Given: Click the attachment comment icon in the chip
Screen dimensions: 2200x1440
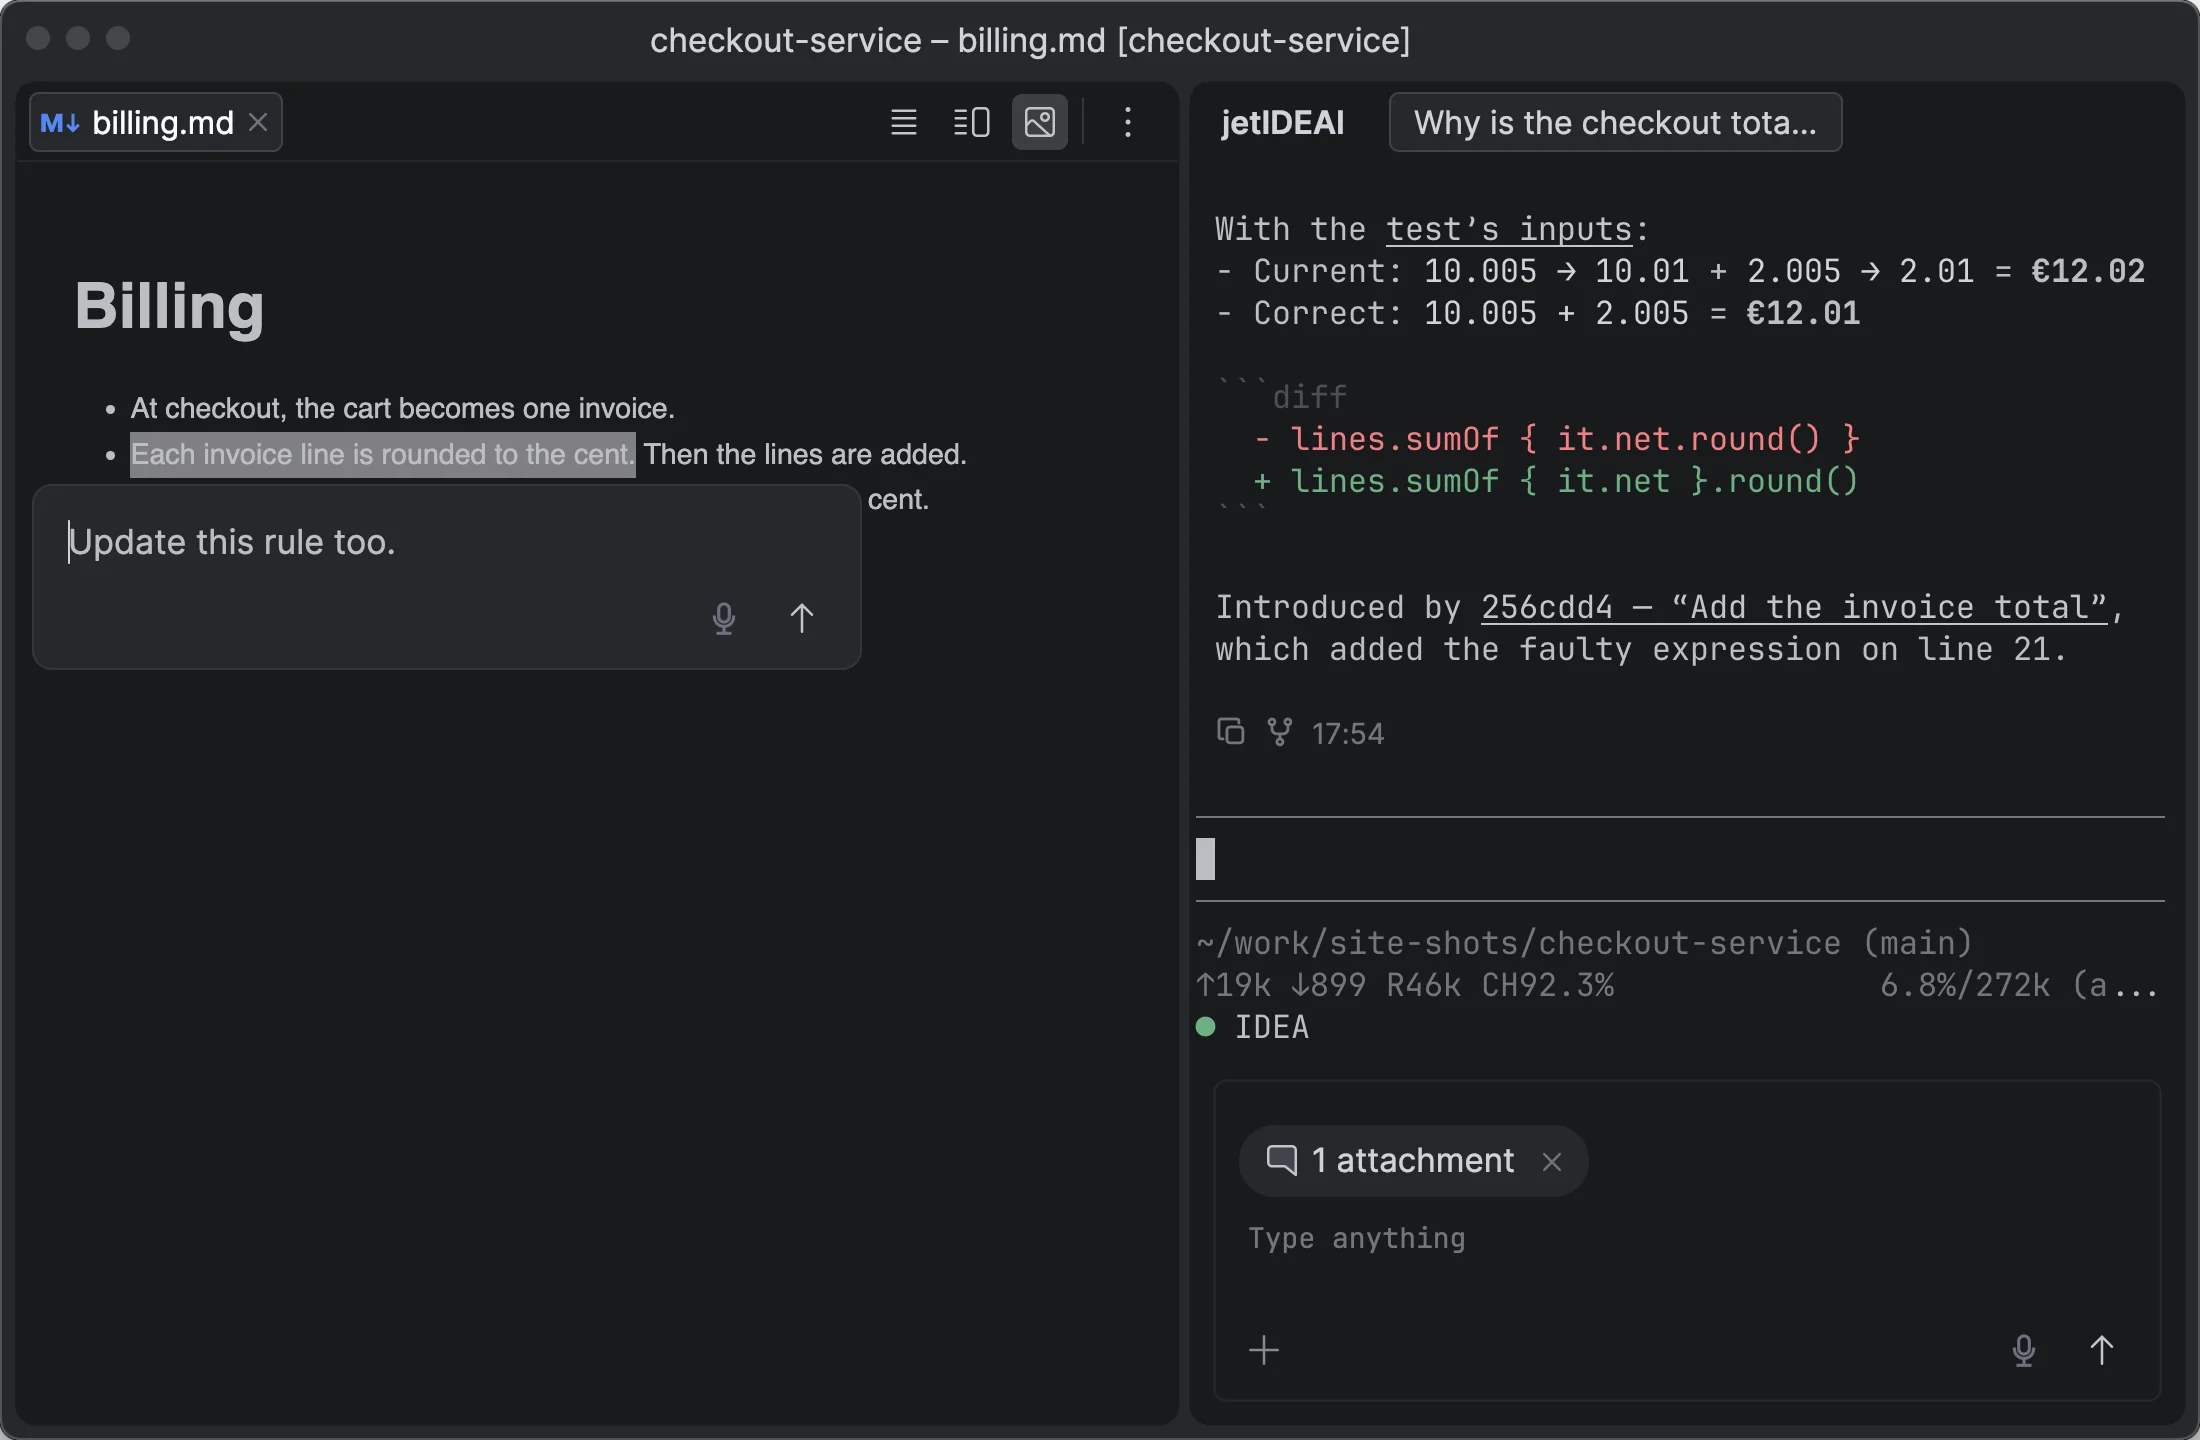Looking at the screenshot, I should tap(1282, 1160).
